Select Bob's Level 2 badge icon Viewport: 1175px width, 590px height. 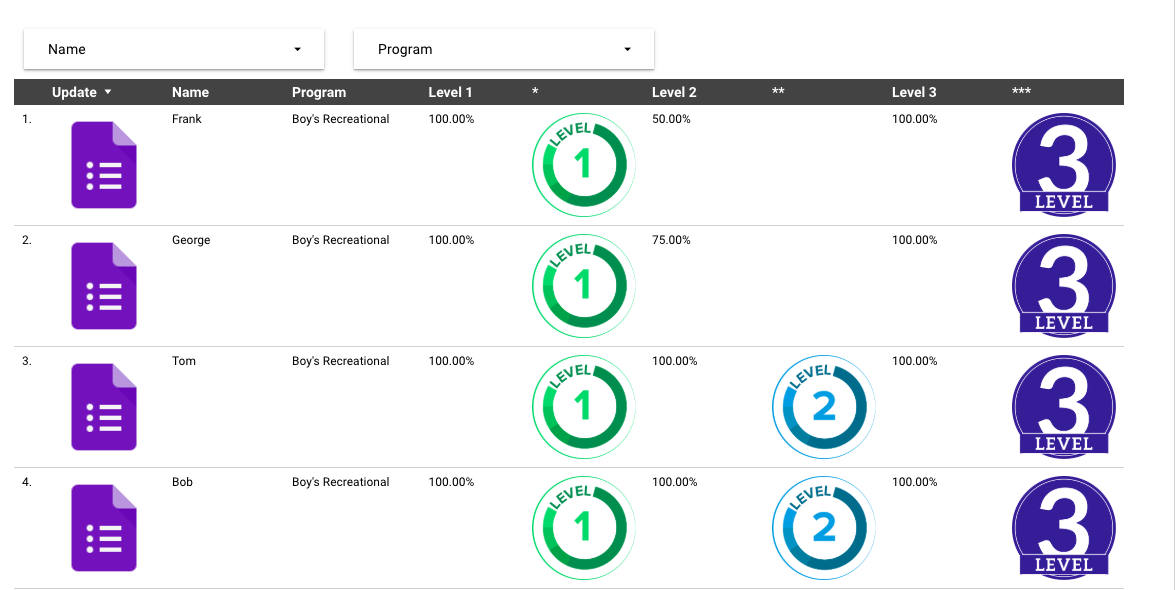822,527
